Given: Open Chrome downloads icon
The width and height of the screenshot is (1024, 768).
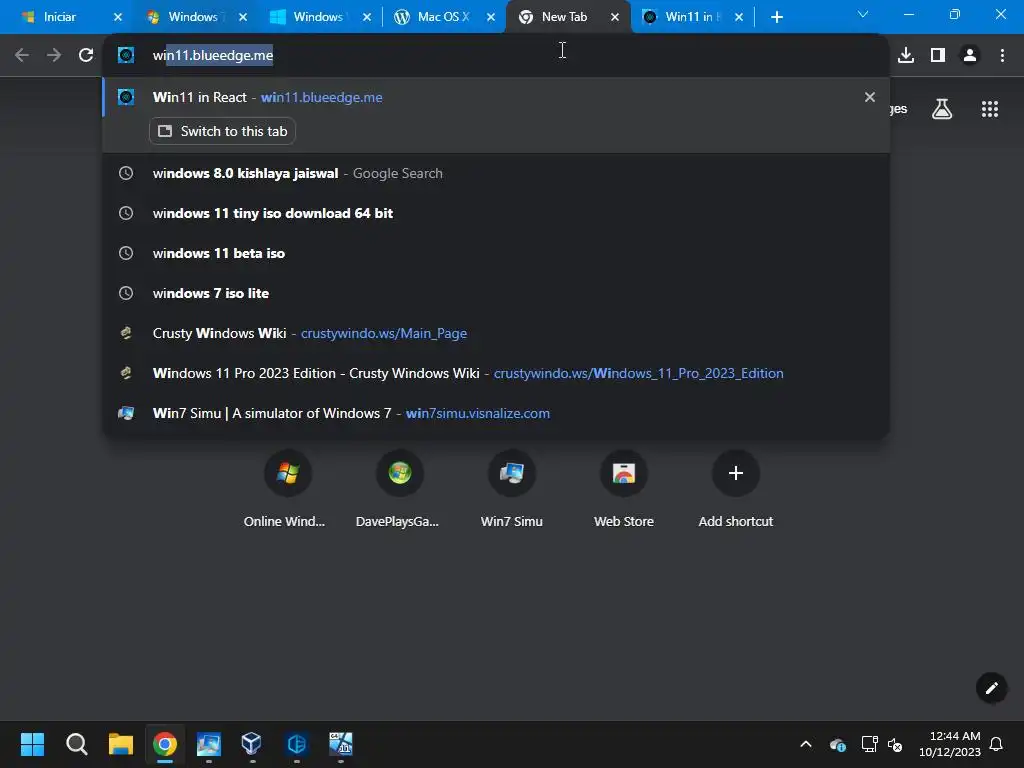Looking at the screenshot, I should (906, 56).
